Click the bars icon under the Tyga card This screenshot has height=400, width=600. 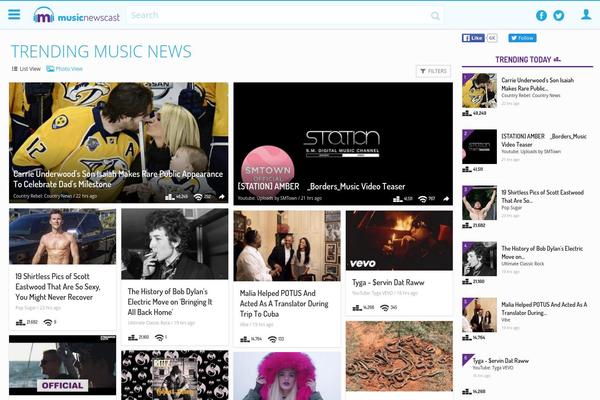(x=357, y=308)
